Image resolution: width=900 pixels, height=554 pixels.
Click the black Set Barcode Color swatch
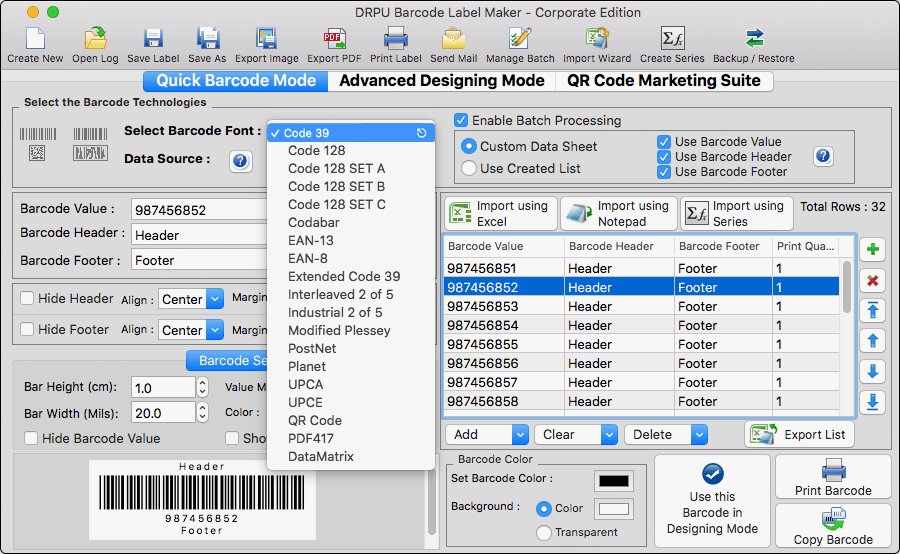(614, 481)
